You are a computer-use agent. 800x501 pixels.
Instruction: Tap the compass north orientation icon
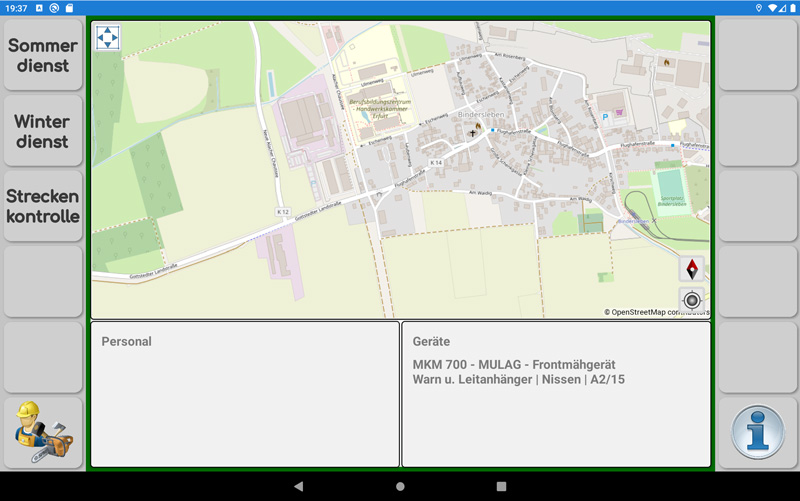point(692,269)
